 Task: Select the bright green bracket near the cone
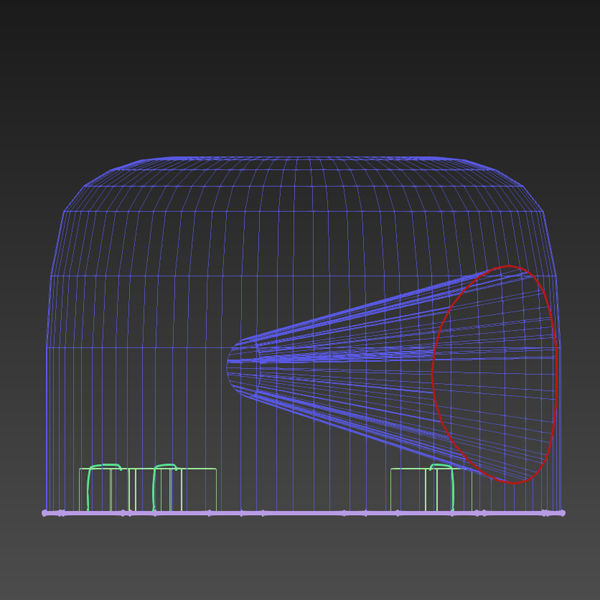click(x=442, y=487)
